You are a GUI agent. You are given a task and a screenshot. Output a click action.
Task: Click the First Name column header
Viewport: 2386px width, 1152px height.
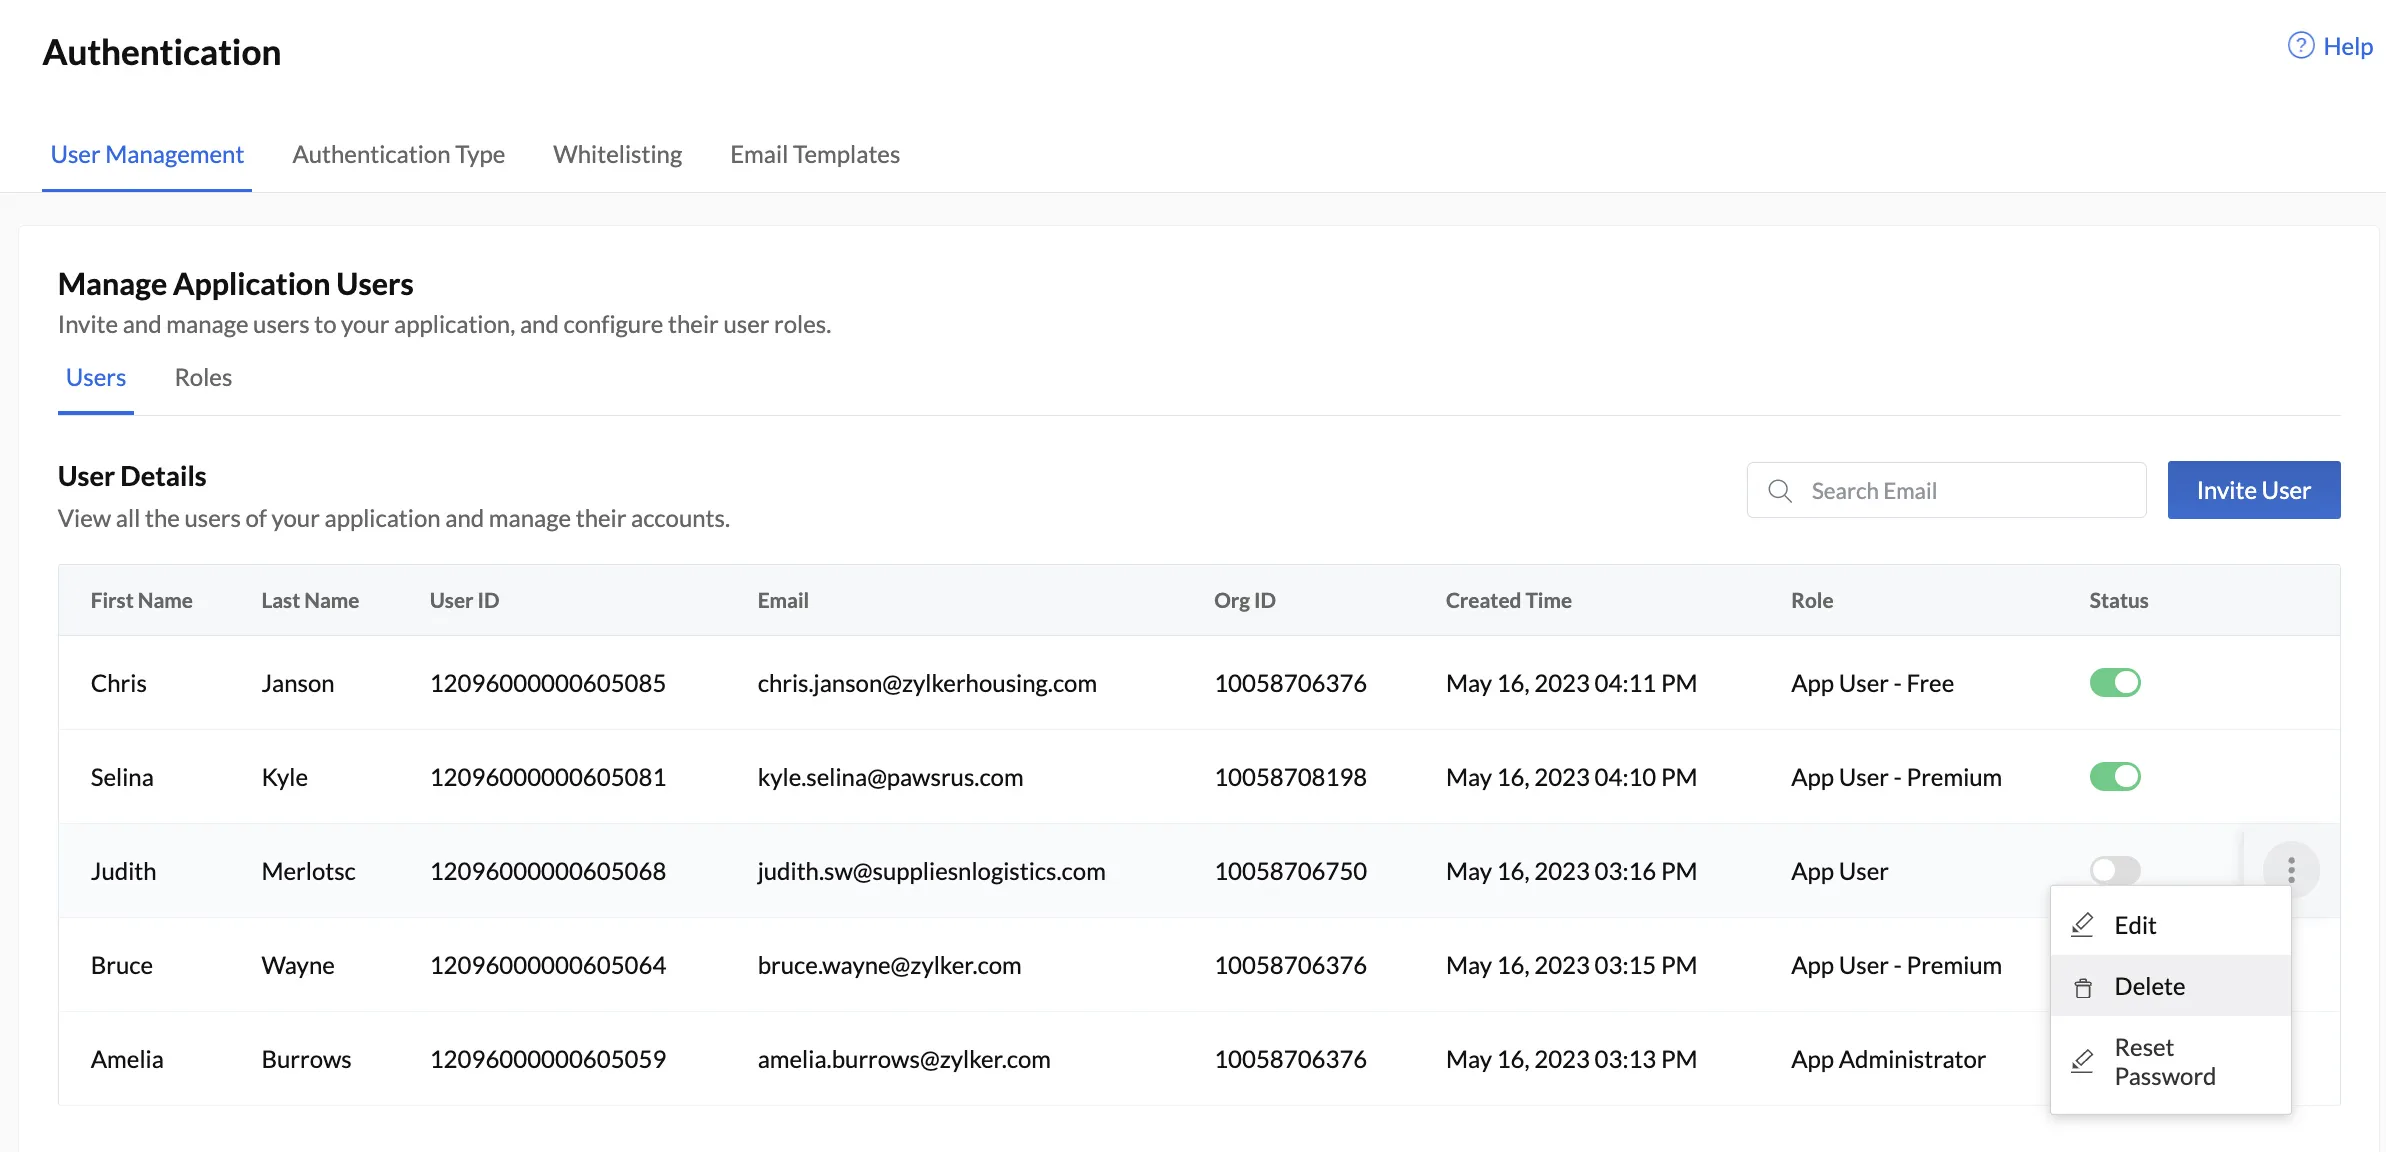pyautogui.click(x=141, y=600)
